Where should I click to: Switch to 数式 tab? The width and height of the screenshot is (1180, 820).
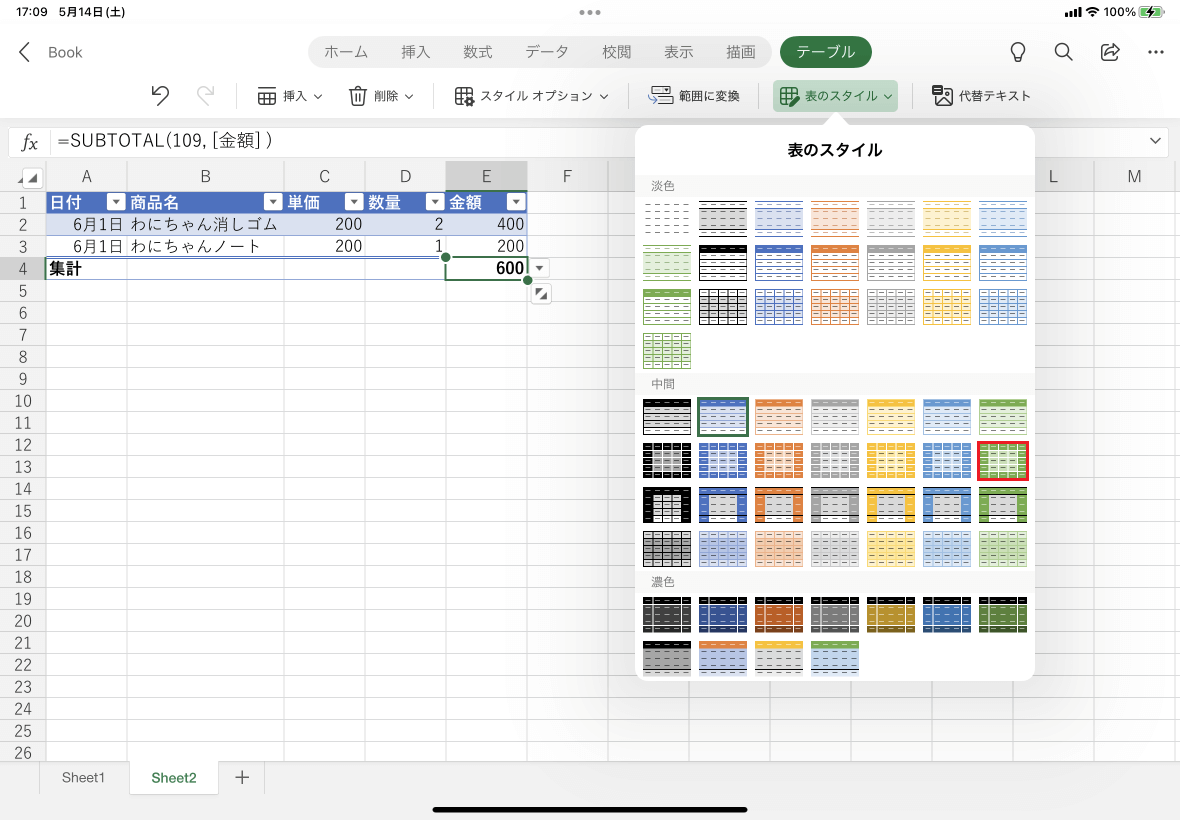pyautogui.click(x=477, y=52)
